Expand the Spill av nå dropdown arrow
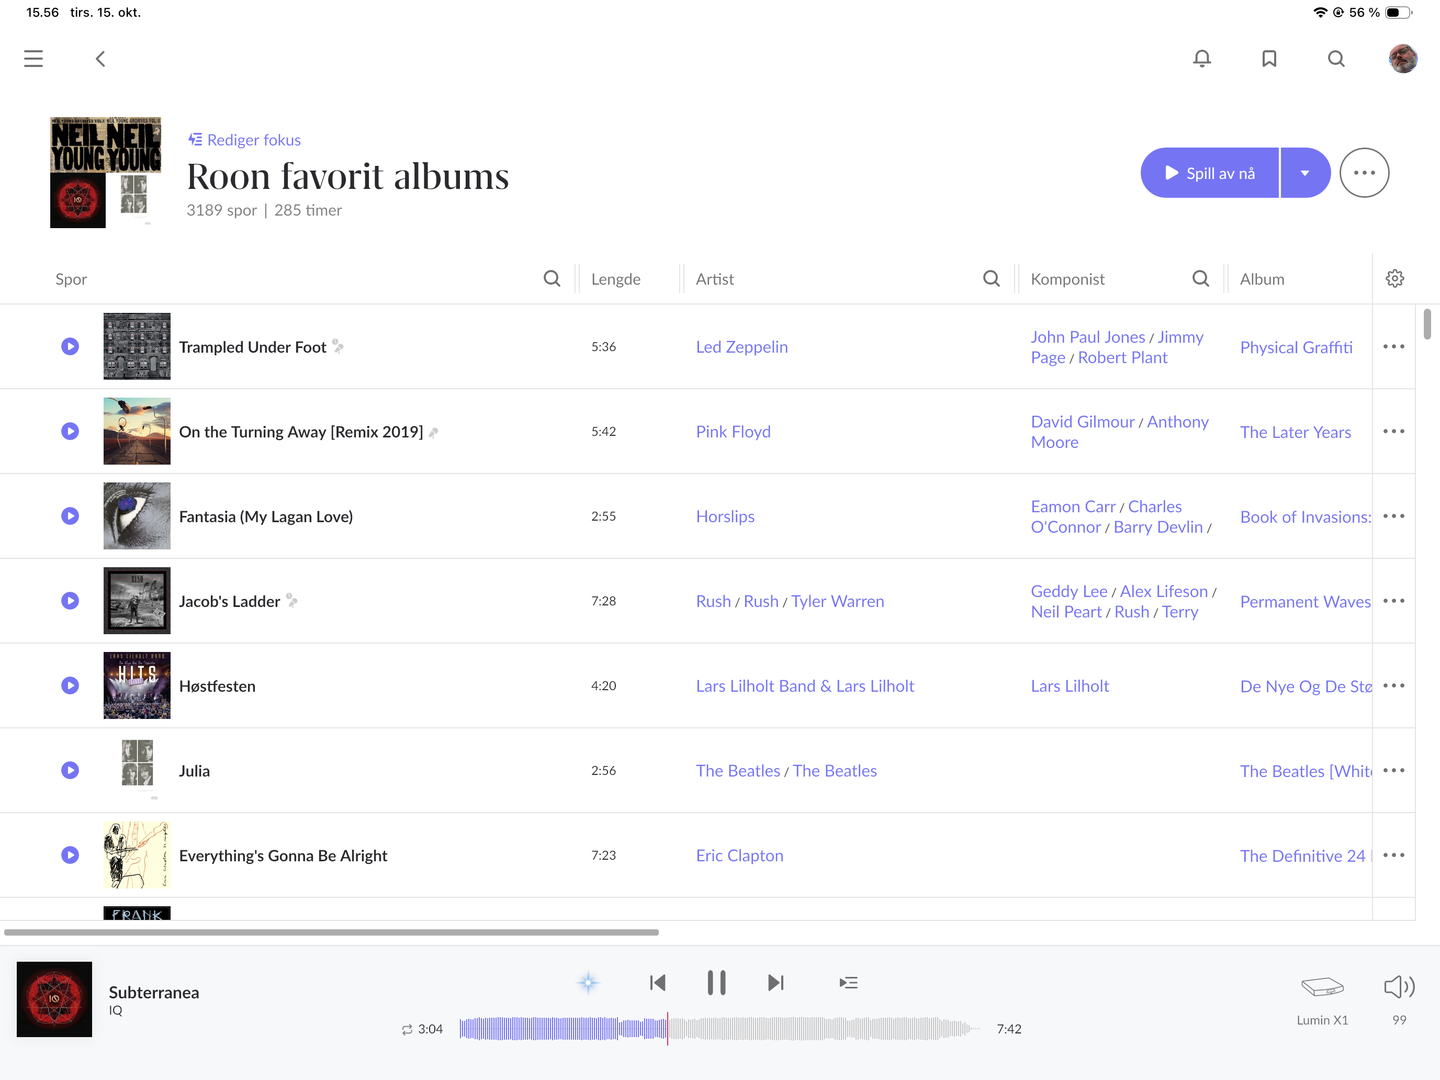This screenshot has width=1440, height=1080. click(1305, 173)
